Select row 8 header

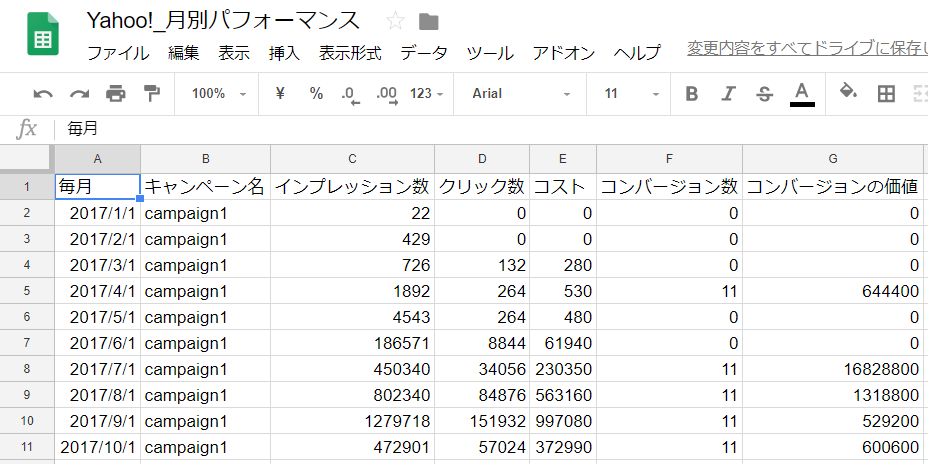[x=27, y=369]
